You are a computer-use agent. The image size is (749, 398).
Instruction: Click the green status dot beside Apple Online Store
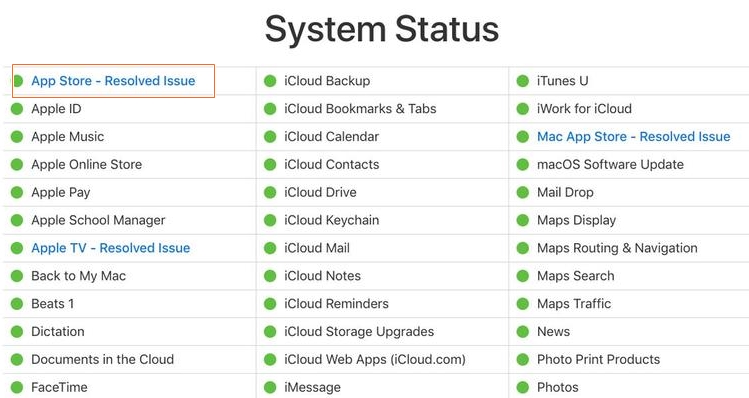17,164
